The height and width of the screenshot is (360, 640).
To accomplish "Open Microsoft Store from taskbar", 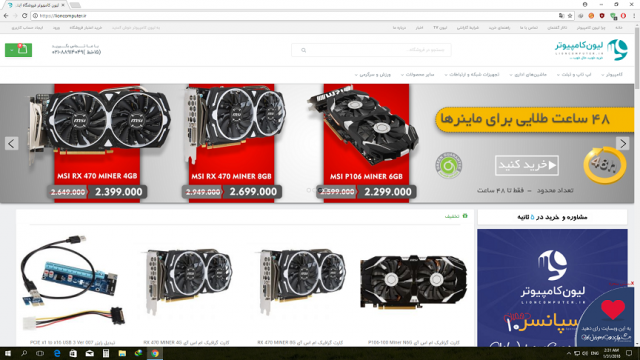I will pyautogui.click(x=73, y=353).
